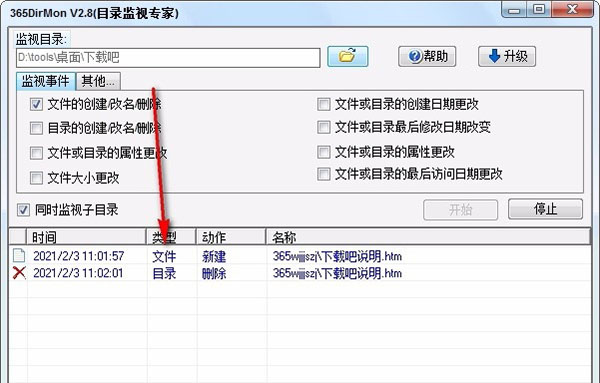Toggle 同时监视子目录 checkbox
600x383 pixels.
click(x=23, y=210)
